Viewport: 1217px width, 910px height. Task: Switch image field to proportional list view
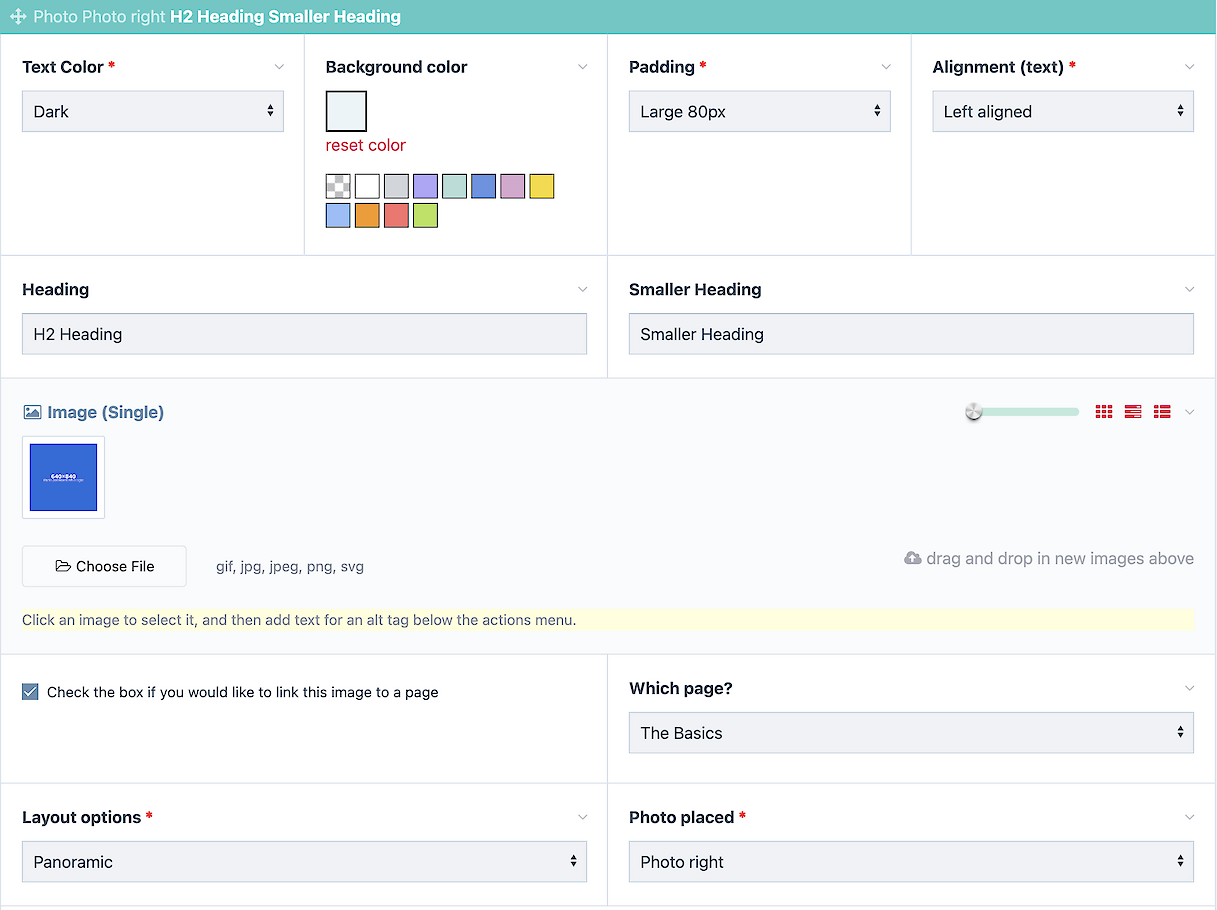(1133, 412)
